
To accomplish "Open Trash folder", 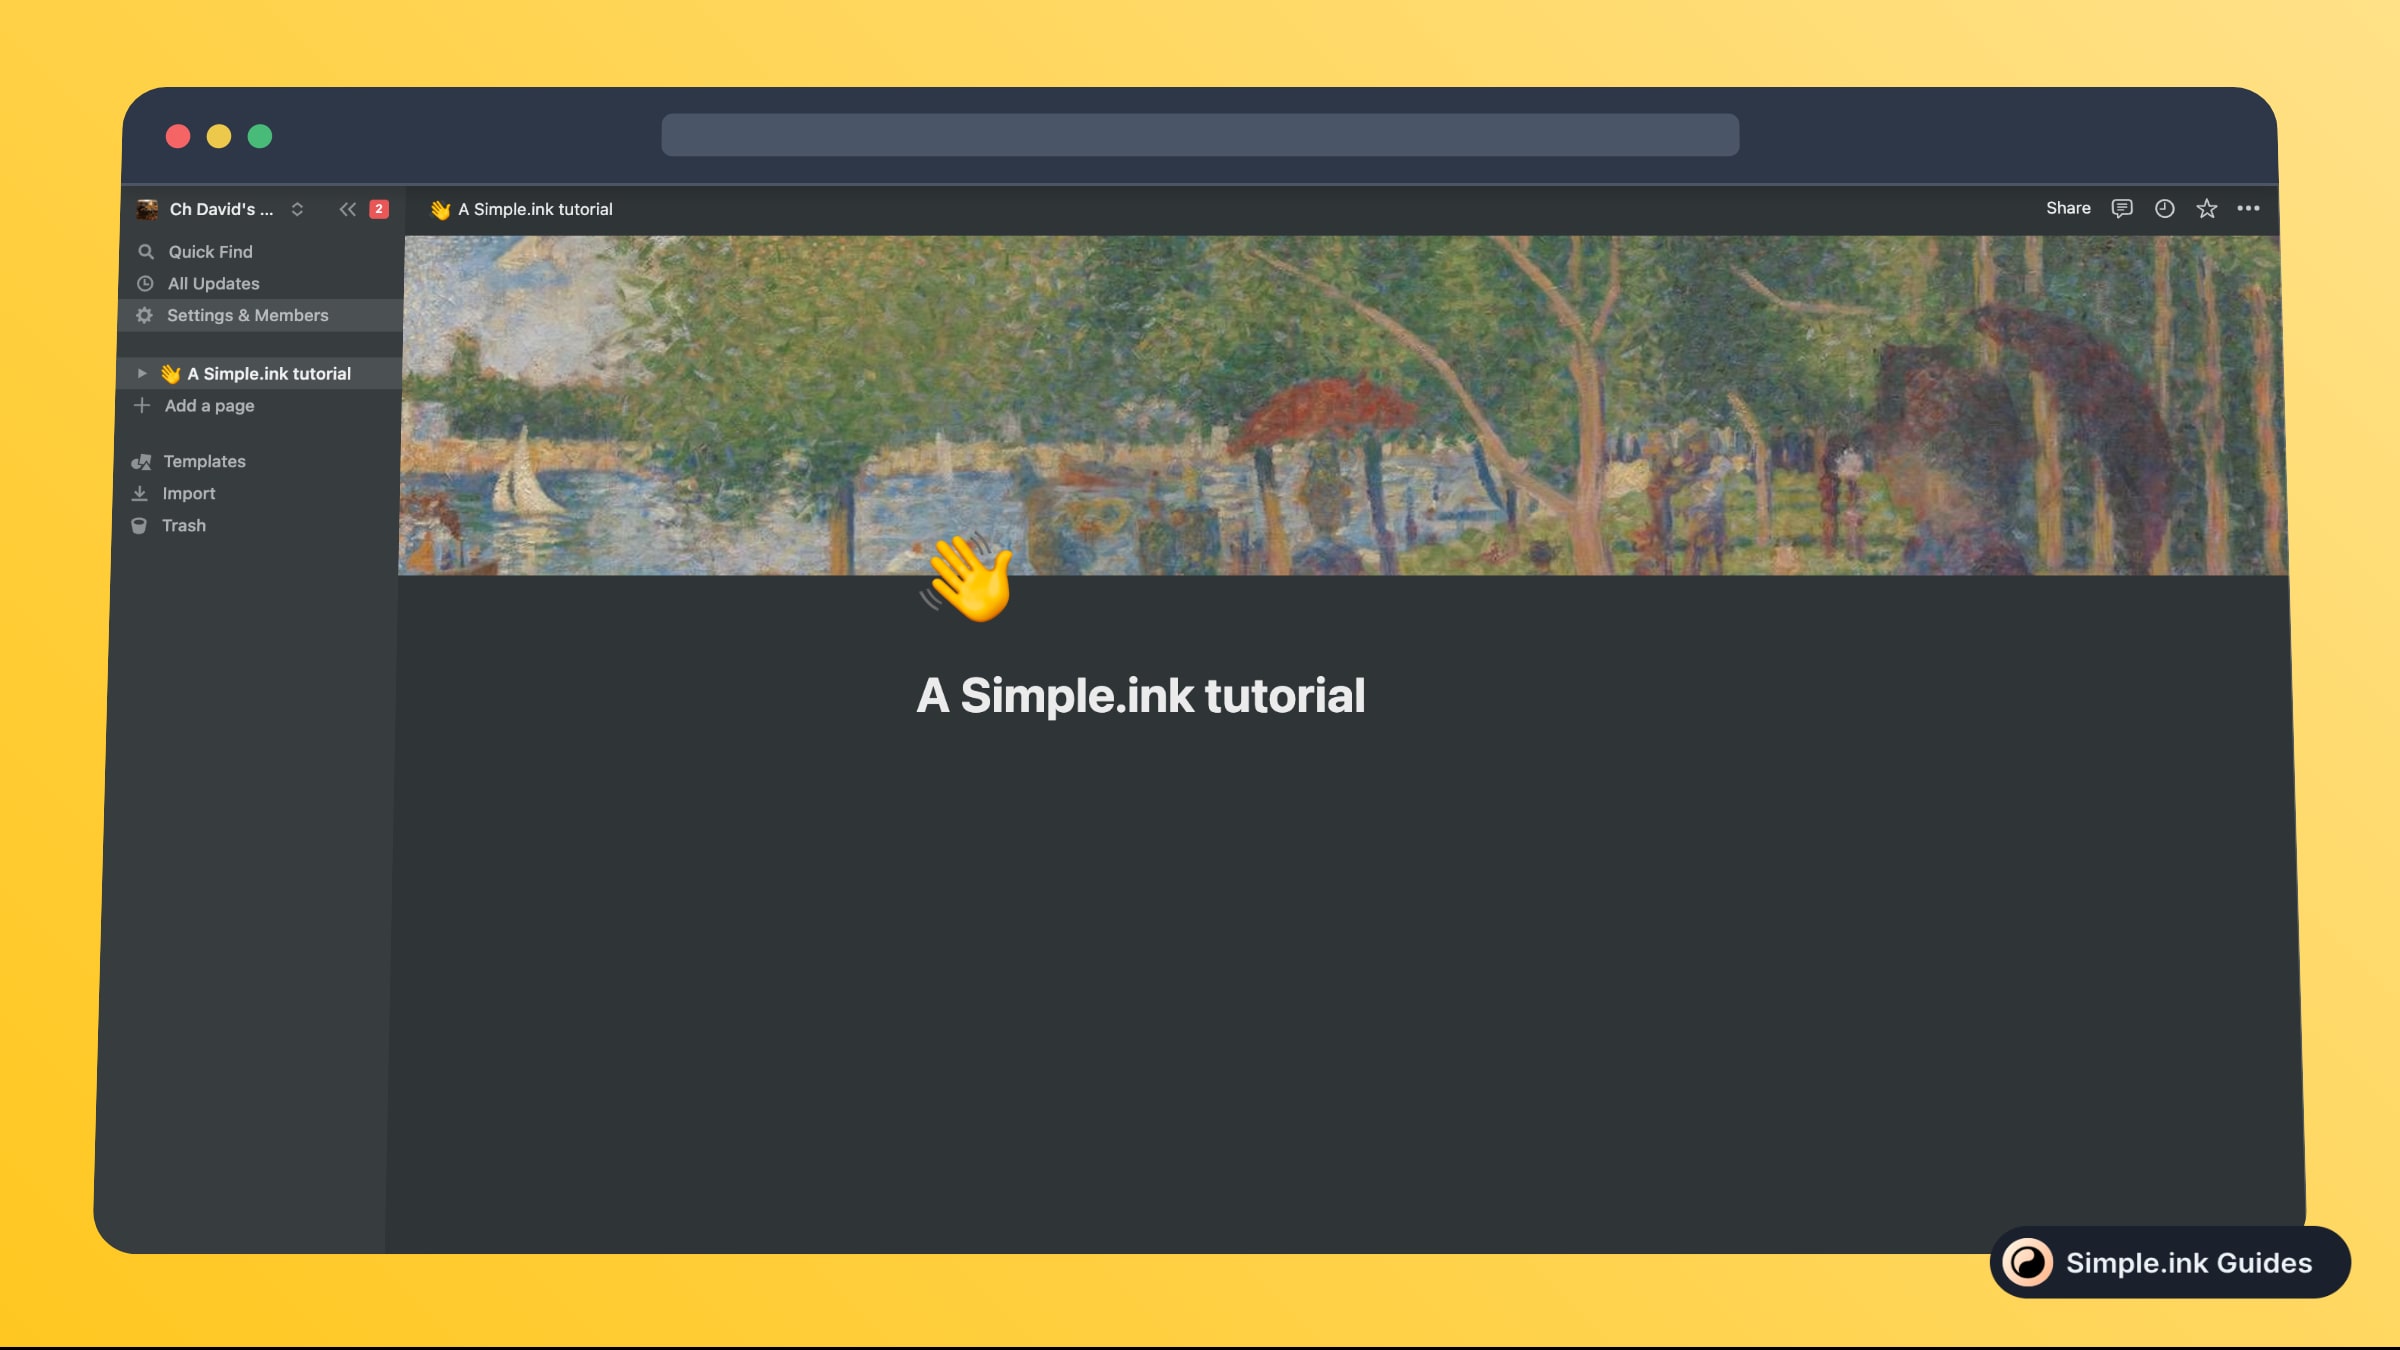I will [183, 524].
